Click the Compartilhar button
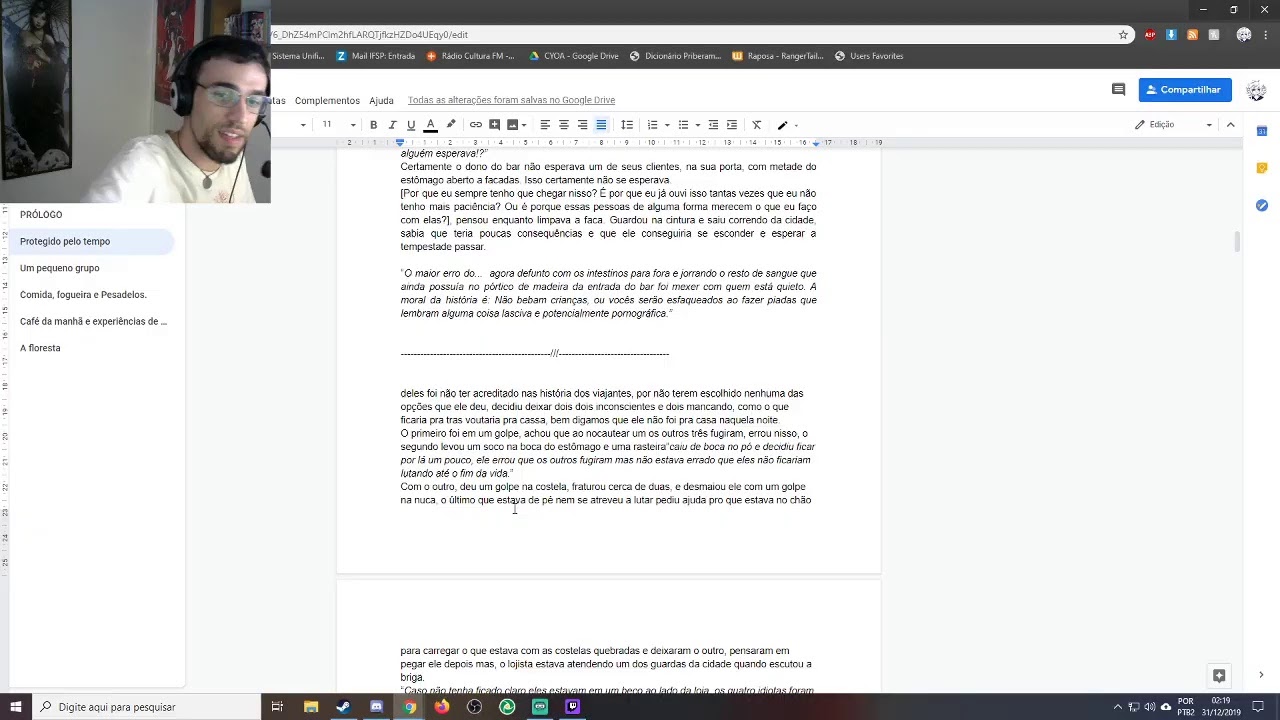This screenshot has width=1280, height=720. click(1185, 89)
